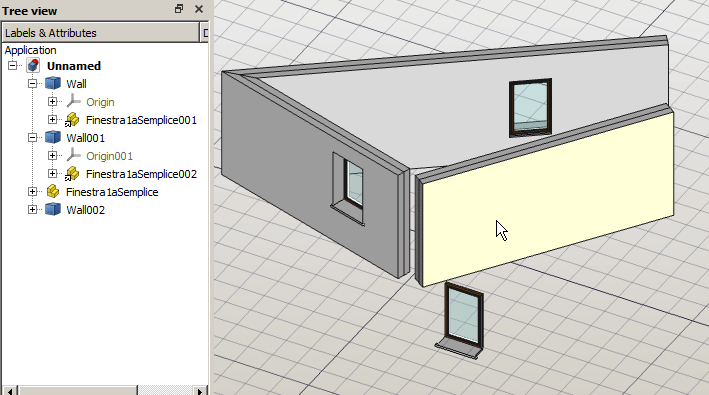Click the axis icon beside Origin001
This screenshot has height=395, width=709.
tap(73, 155)
